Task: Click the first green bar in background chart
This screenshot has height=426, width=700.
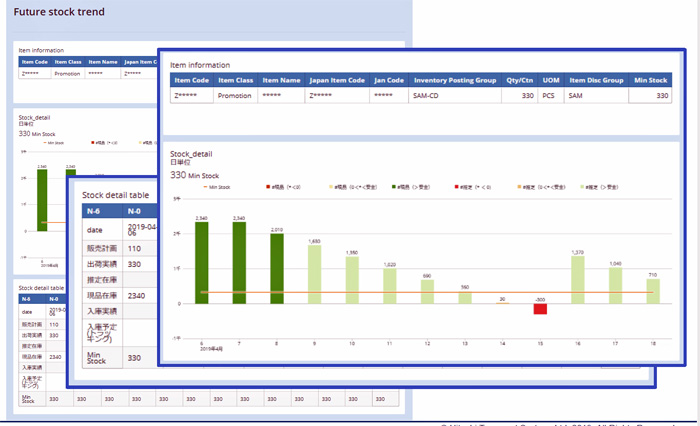Action: (42, 200)
